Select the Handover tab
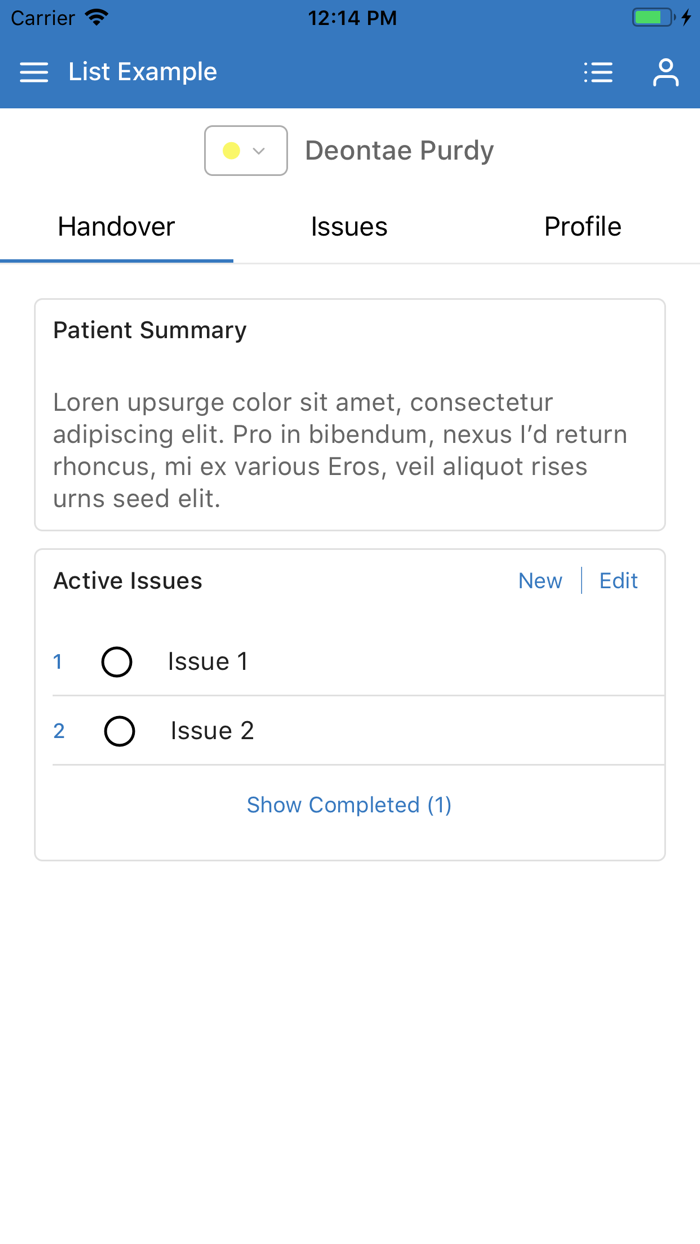700x1244 pixels. pos(116,227)
